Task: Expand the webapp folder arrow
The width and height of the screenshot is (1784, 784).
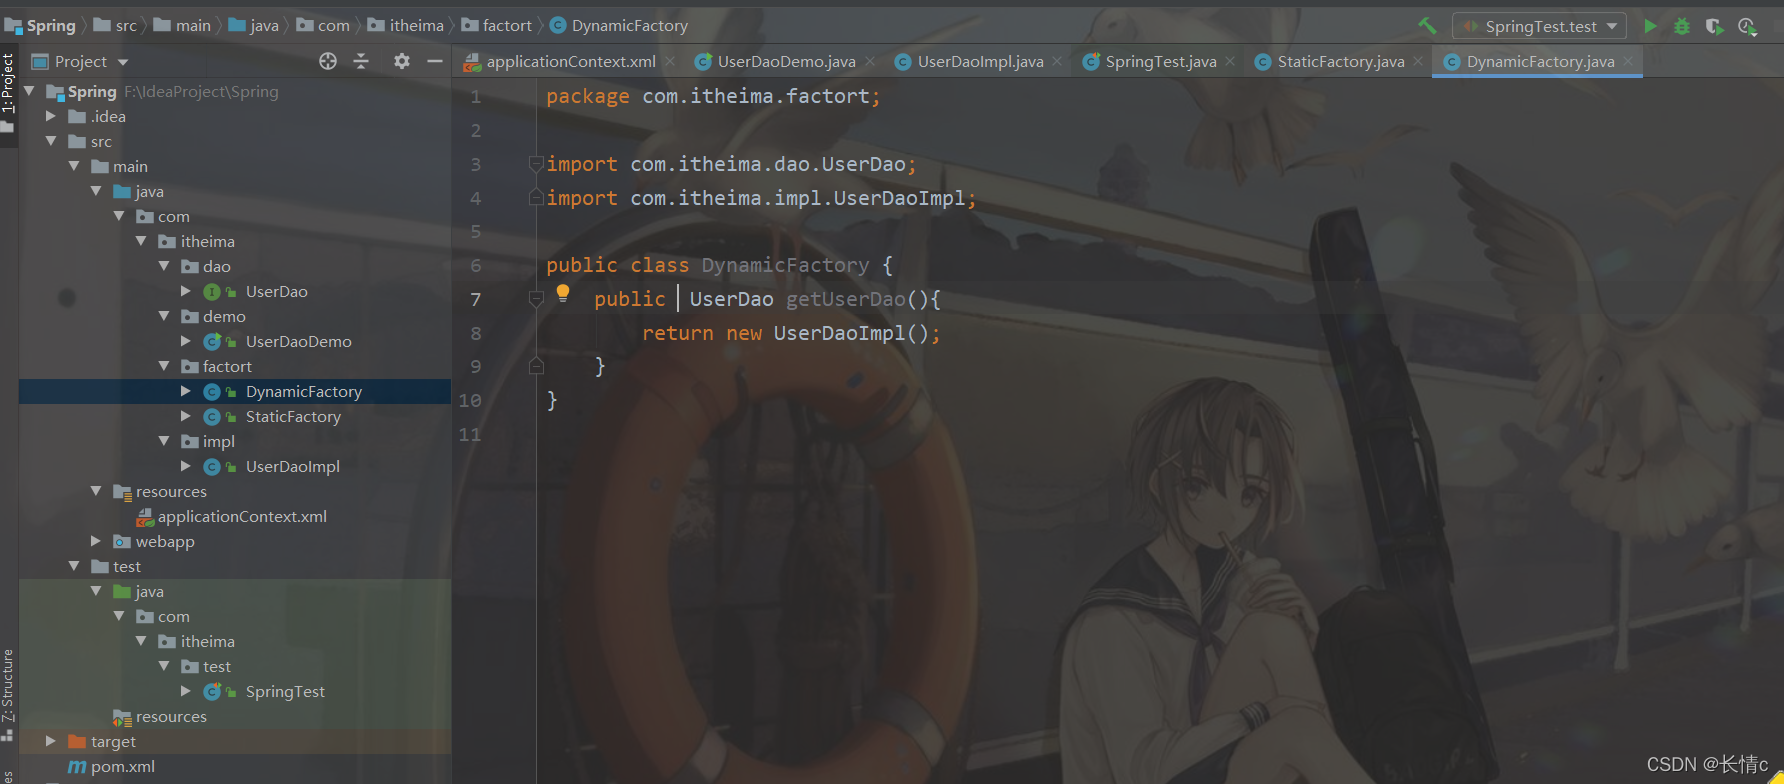Action: coord(96,541)
